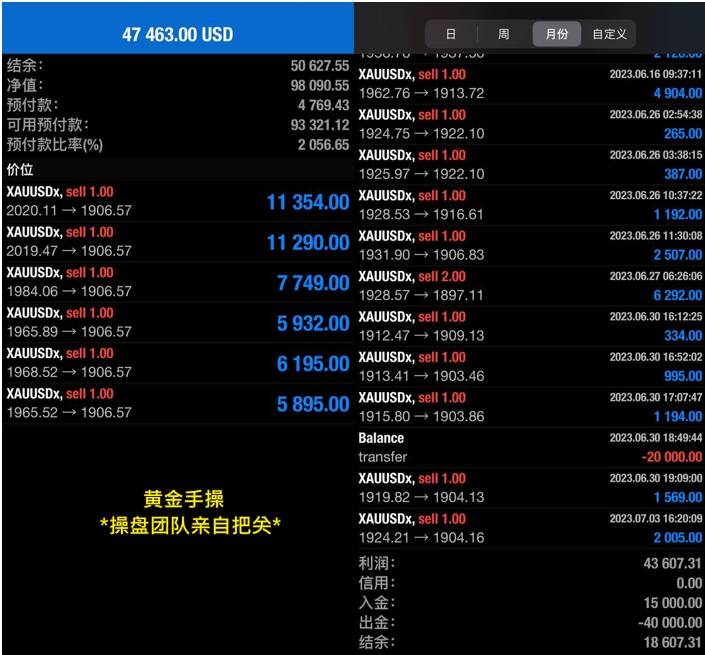705x655 pixels.
Task: Open history trade dated 2023.06.30 17:07:47
Action: (x=530, y=408)
